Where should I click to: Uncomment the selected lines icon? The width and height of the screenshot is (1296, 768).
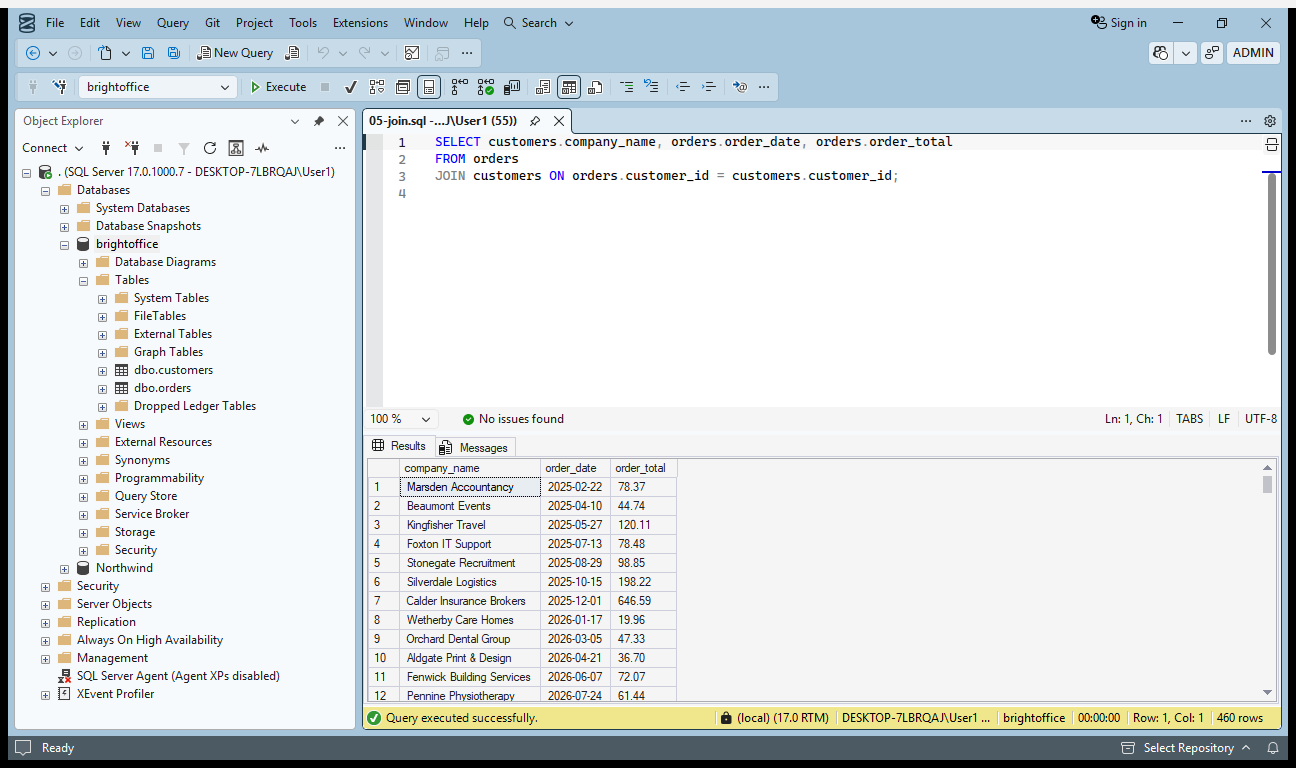(x=651, y=87)
